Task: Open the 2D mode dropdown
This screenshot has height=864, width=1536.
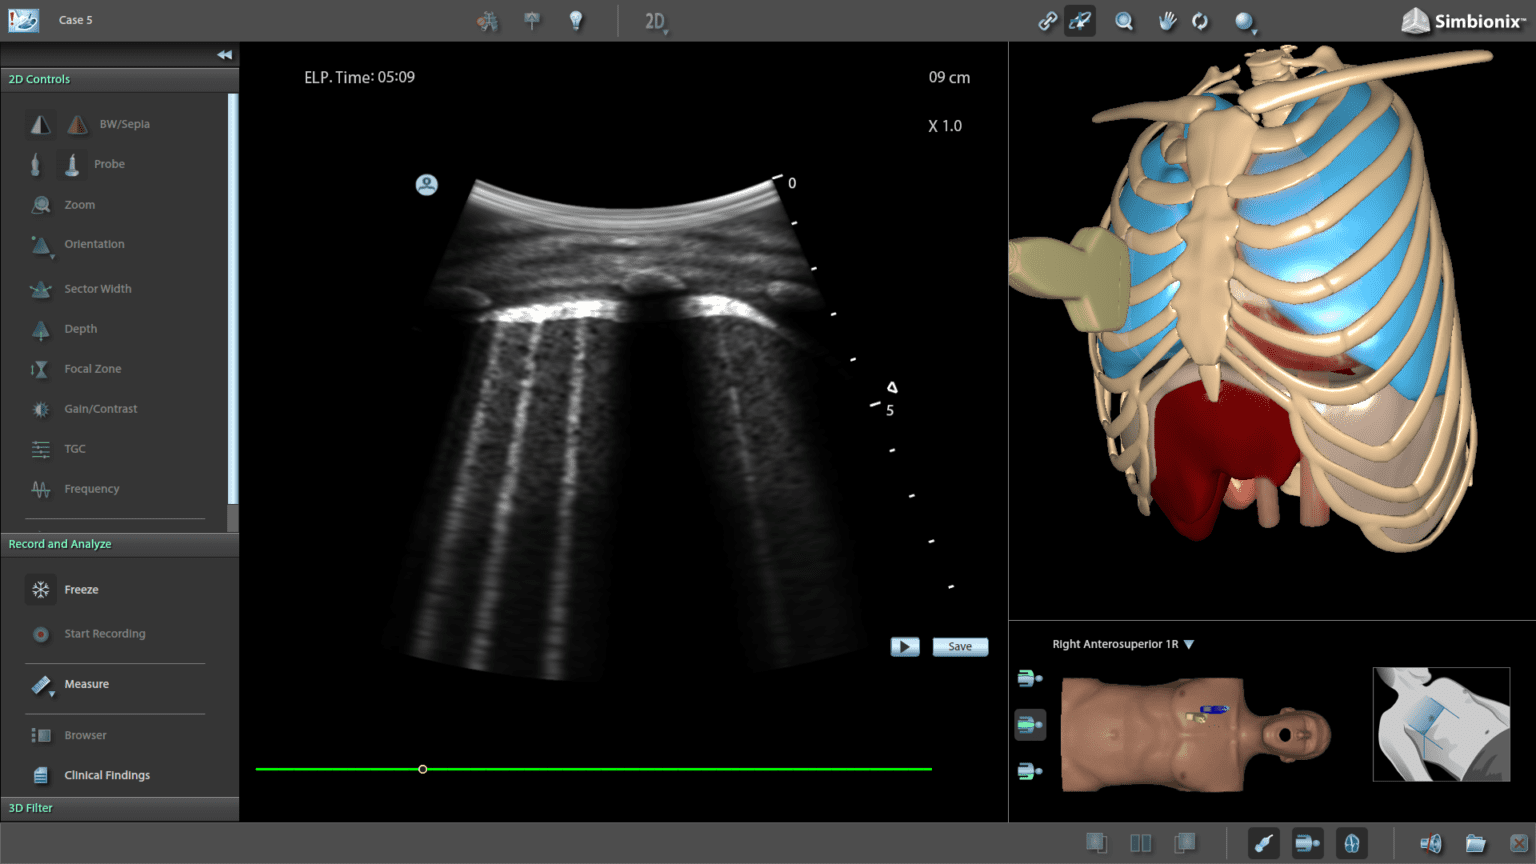Action: click(655, 20)
